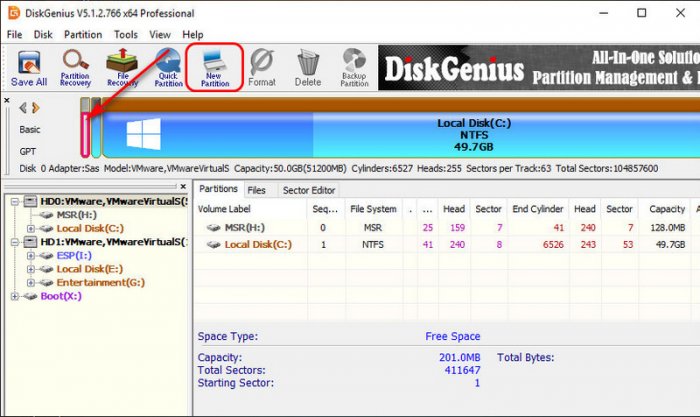Viewport: 700px width, 417px height.
Task: Close the disk map panel
Action: coord(7,100)
